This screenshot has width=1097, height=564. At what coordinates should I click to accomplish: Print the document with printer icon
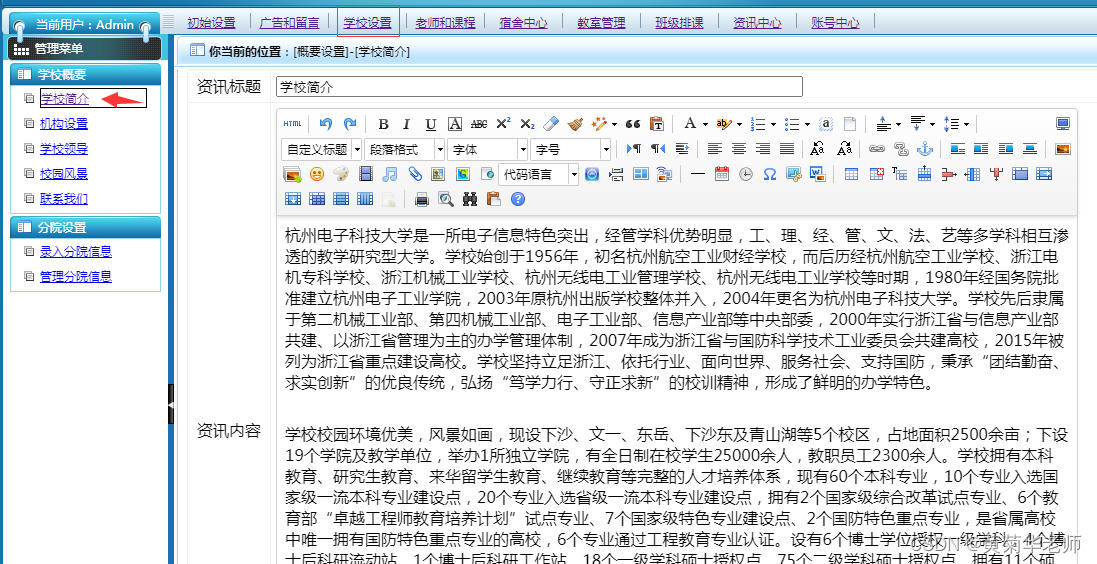click(x=422, y=199)
